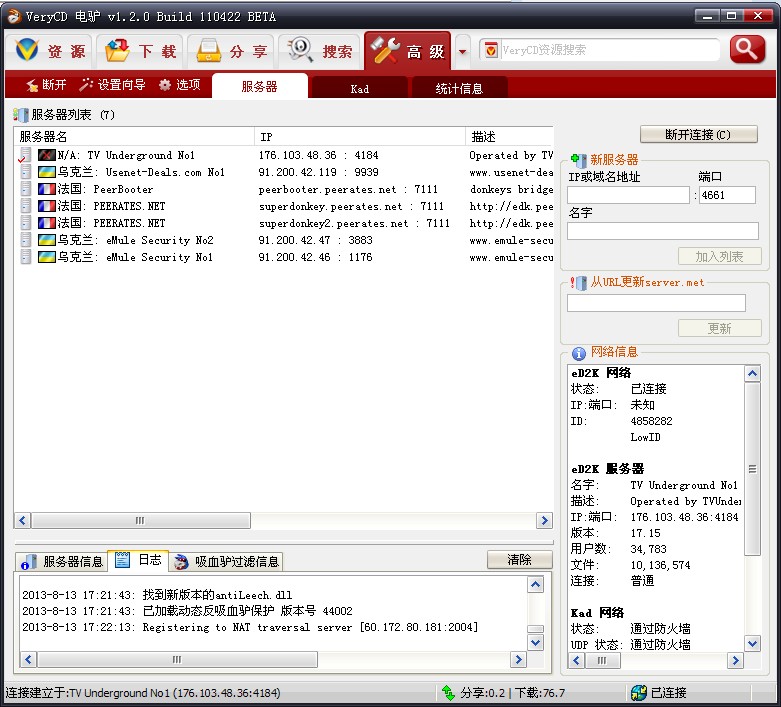781x707 pixels.
Task: Switch to the 下载 download tab
Action: (140, 51)
